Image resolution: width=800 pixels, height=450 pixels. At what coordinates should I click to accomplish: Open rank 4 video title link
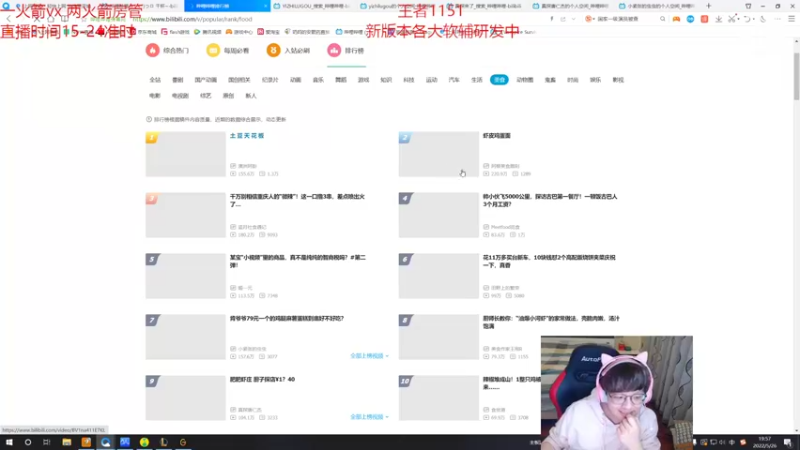click(x=550, y=201)
